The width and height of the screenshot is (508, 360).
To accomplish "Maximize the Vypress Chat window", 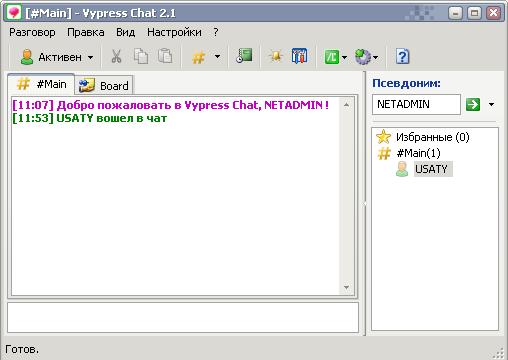I will (474, 13).
